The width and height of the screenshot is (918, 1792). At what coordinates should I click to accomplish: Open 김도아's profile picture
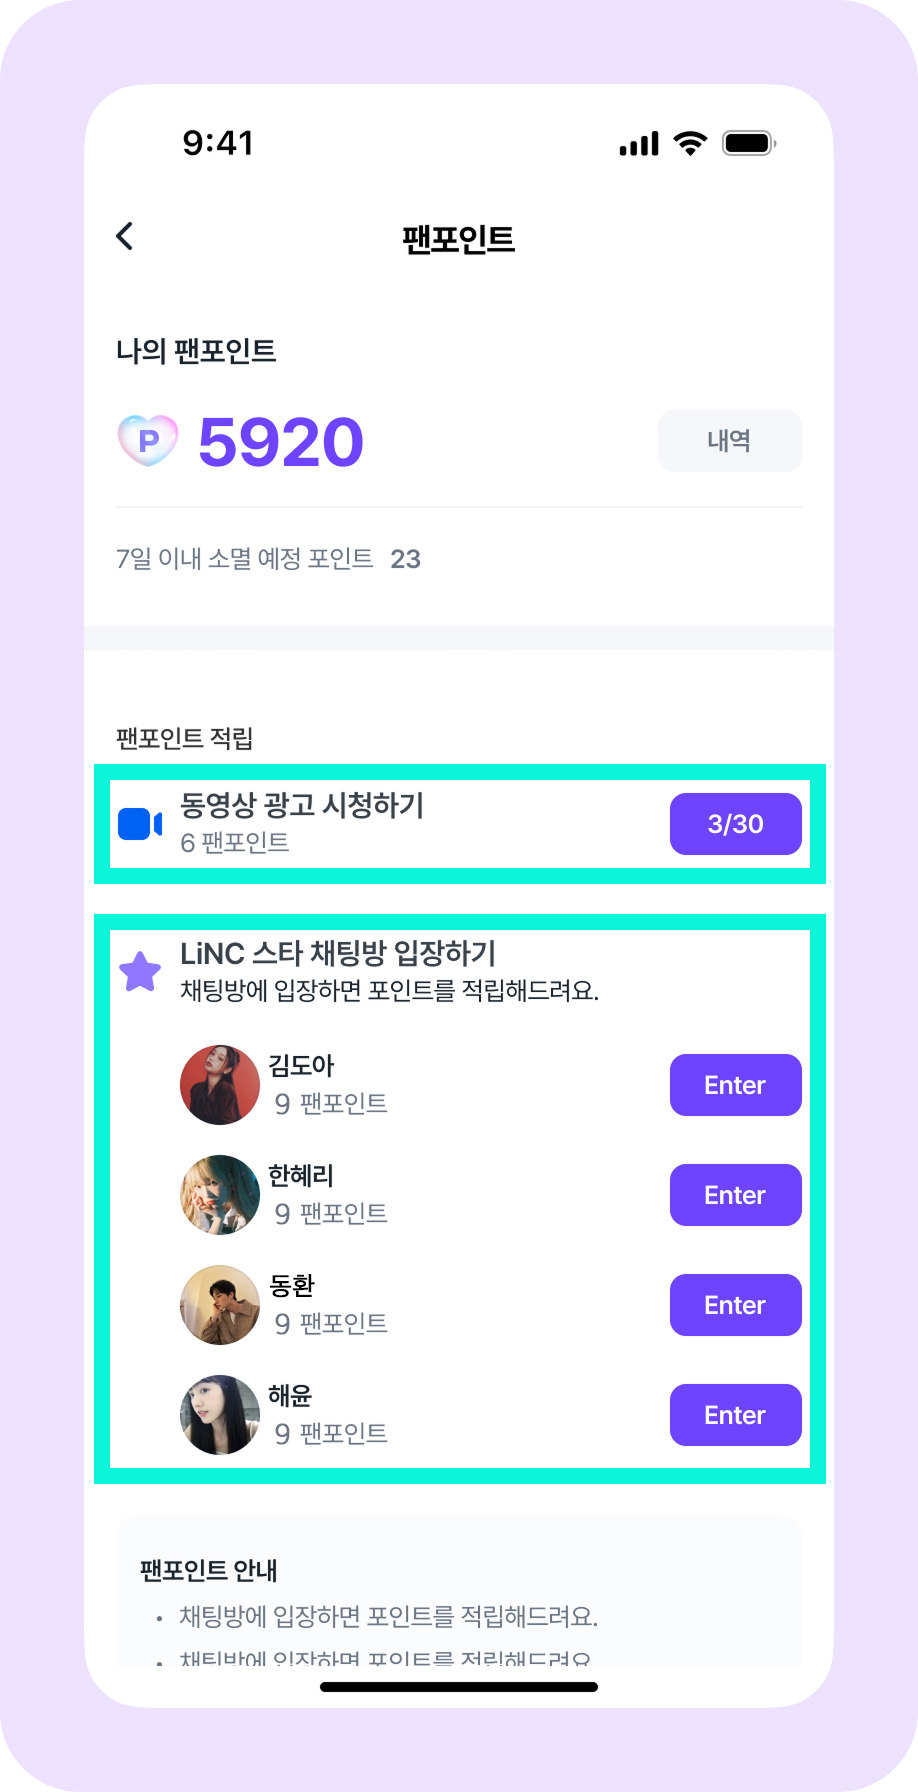pos(220,1085)
